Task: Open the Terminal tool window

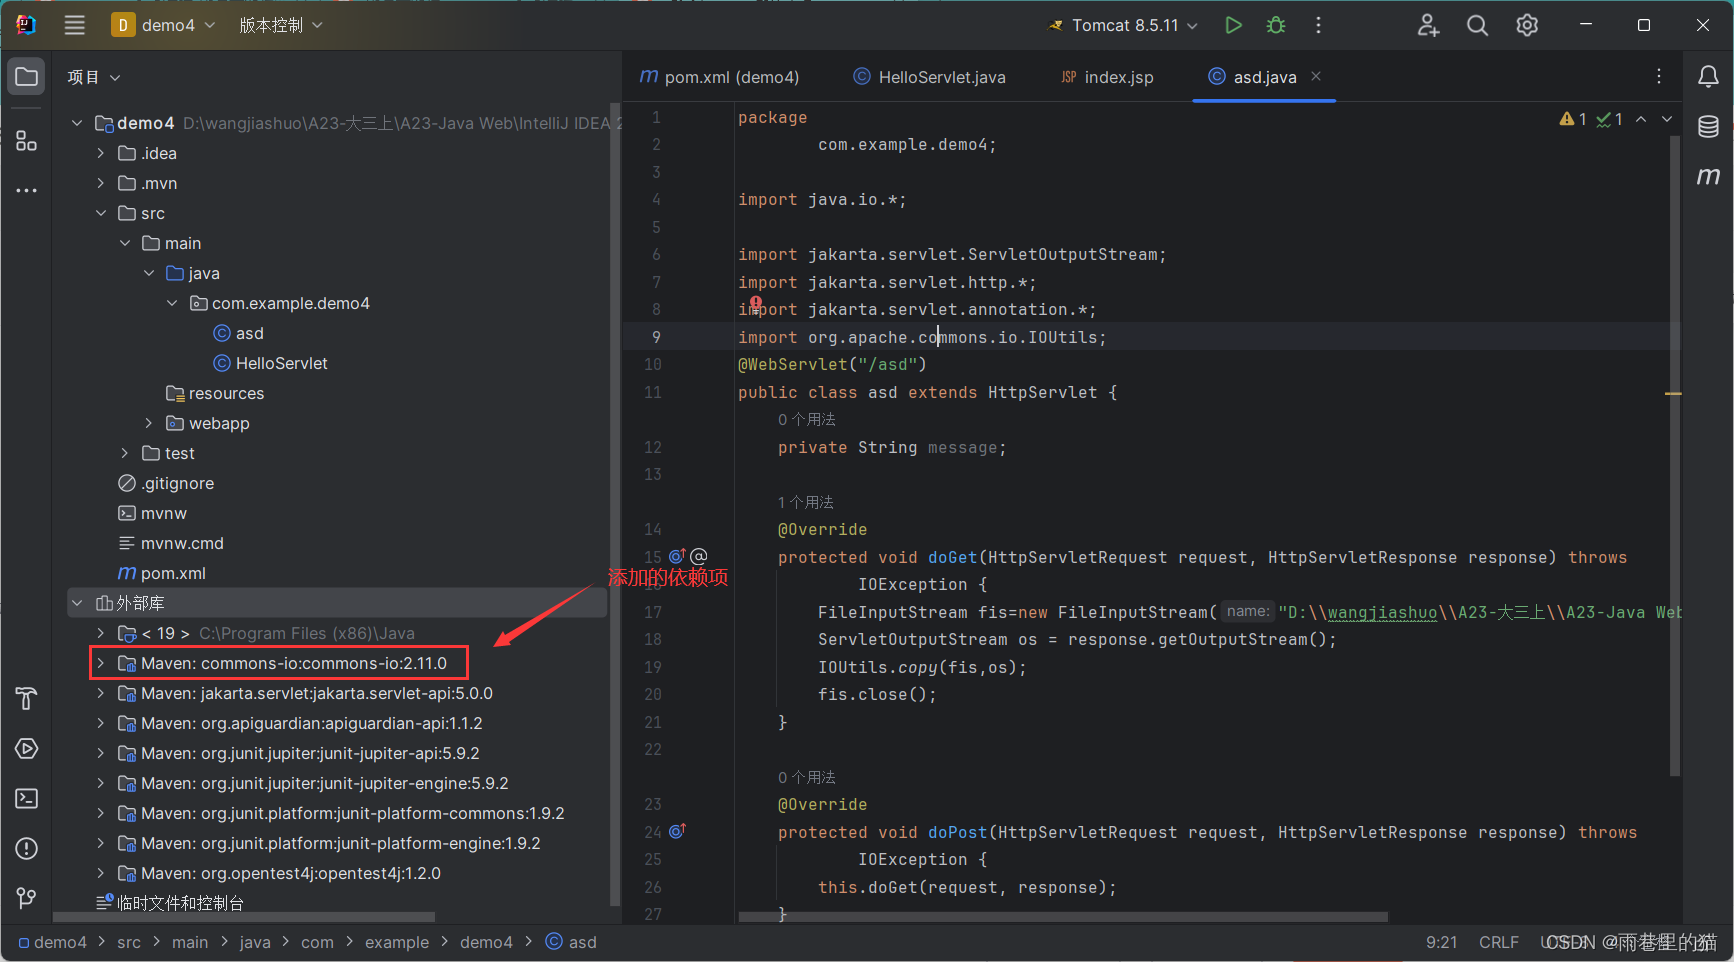Action: 26,798
